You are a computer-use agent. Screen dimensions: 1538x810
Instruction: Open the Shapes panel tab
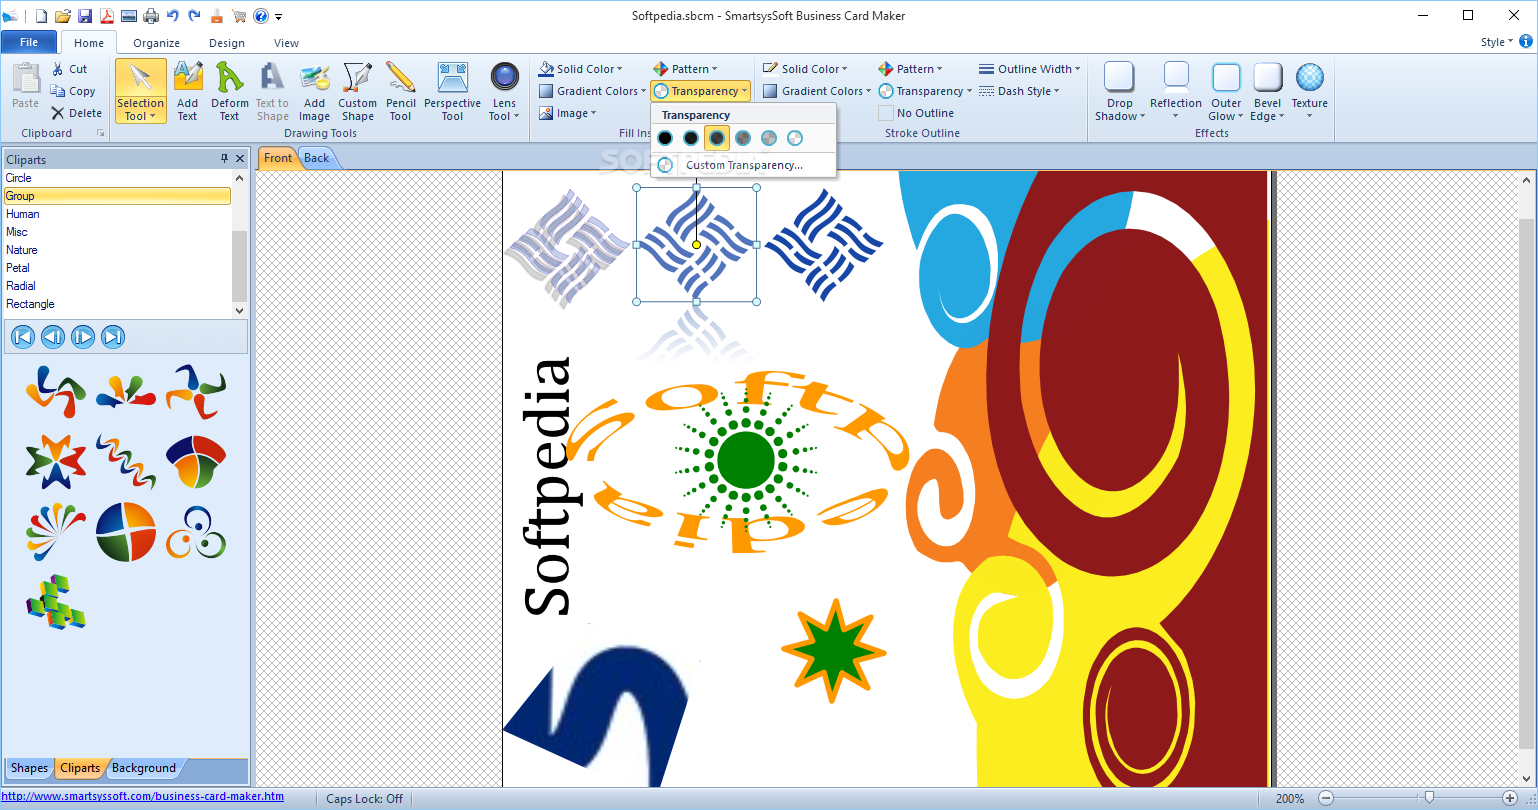tap(29, 768)
